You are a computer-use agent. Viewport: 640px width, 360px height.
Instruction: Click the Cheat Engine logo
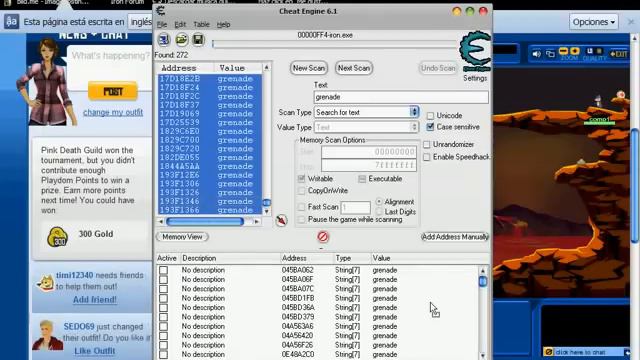coord(475,51)
